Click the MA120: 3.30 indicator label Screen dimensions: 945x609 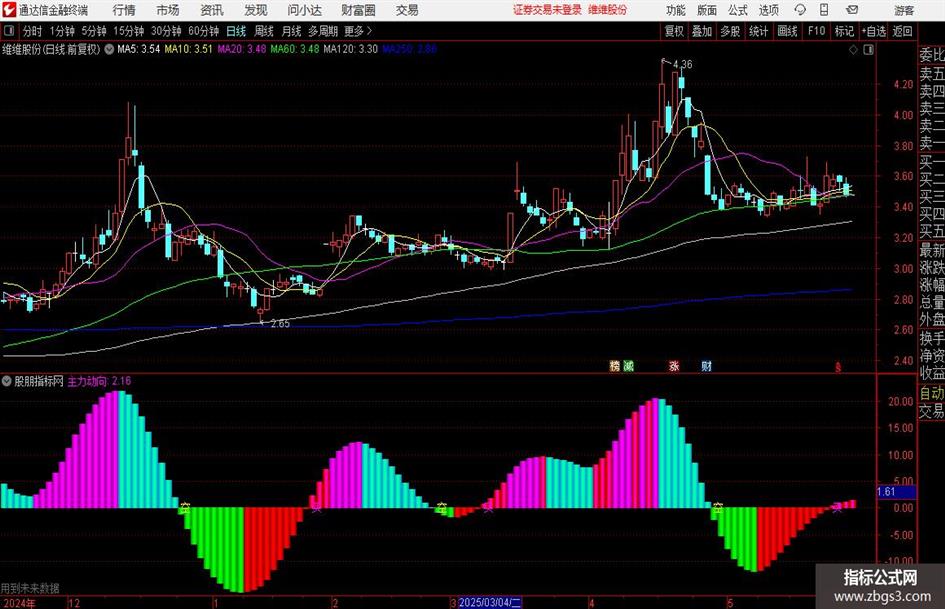[x=351, y=49]
